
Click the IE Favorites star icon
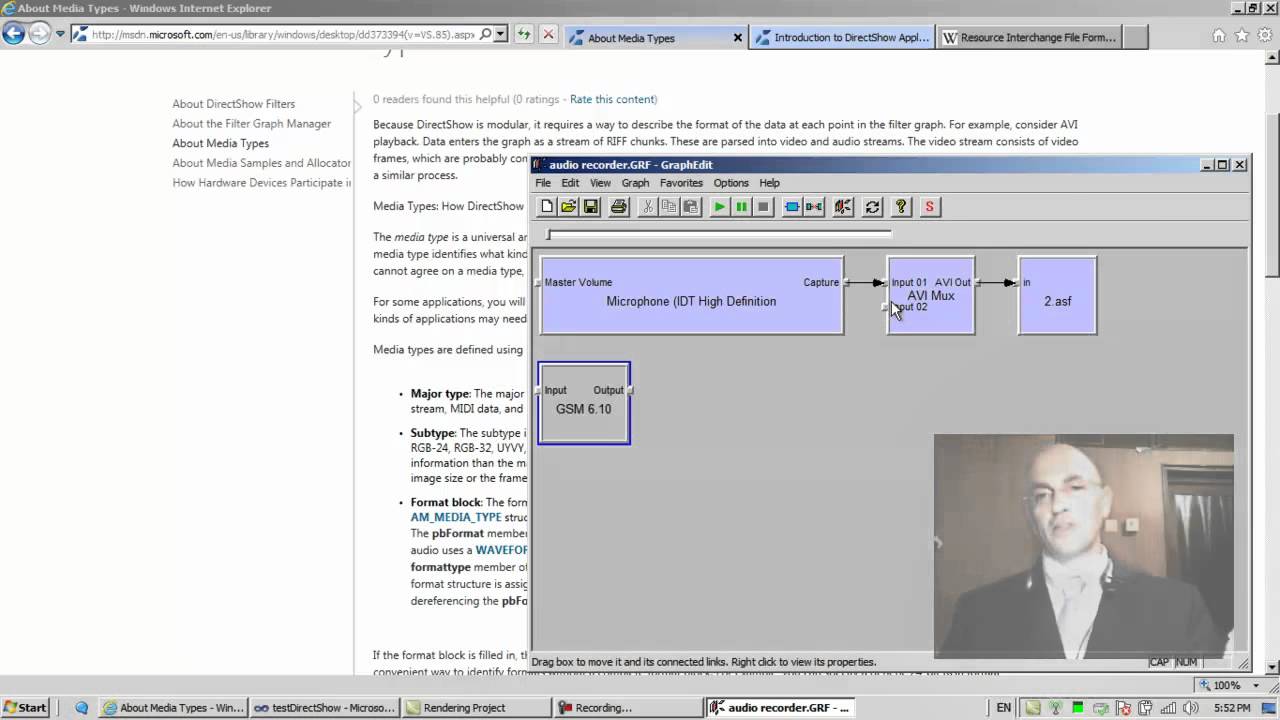pyautogui.click(x=1242, y=36)
